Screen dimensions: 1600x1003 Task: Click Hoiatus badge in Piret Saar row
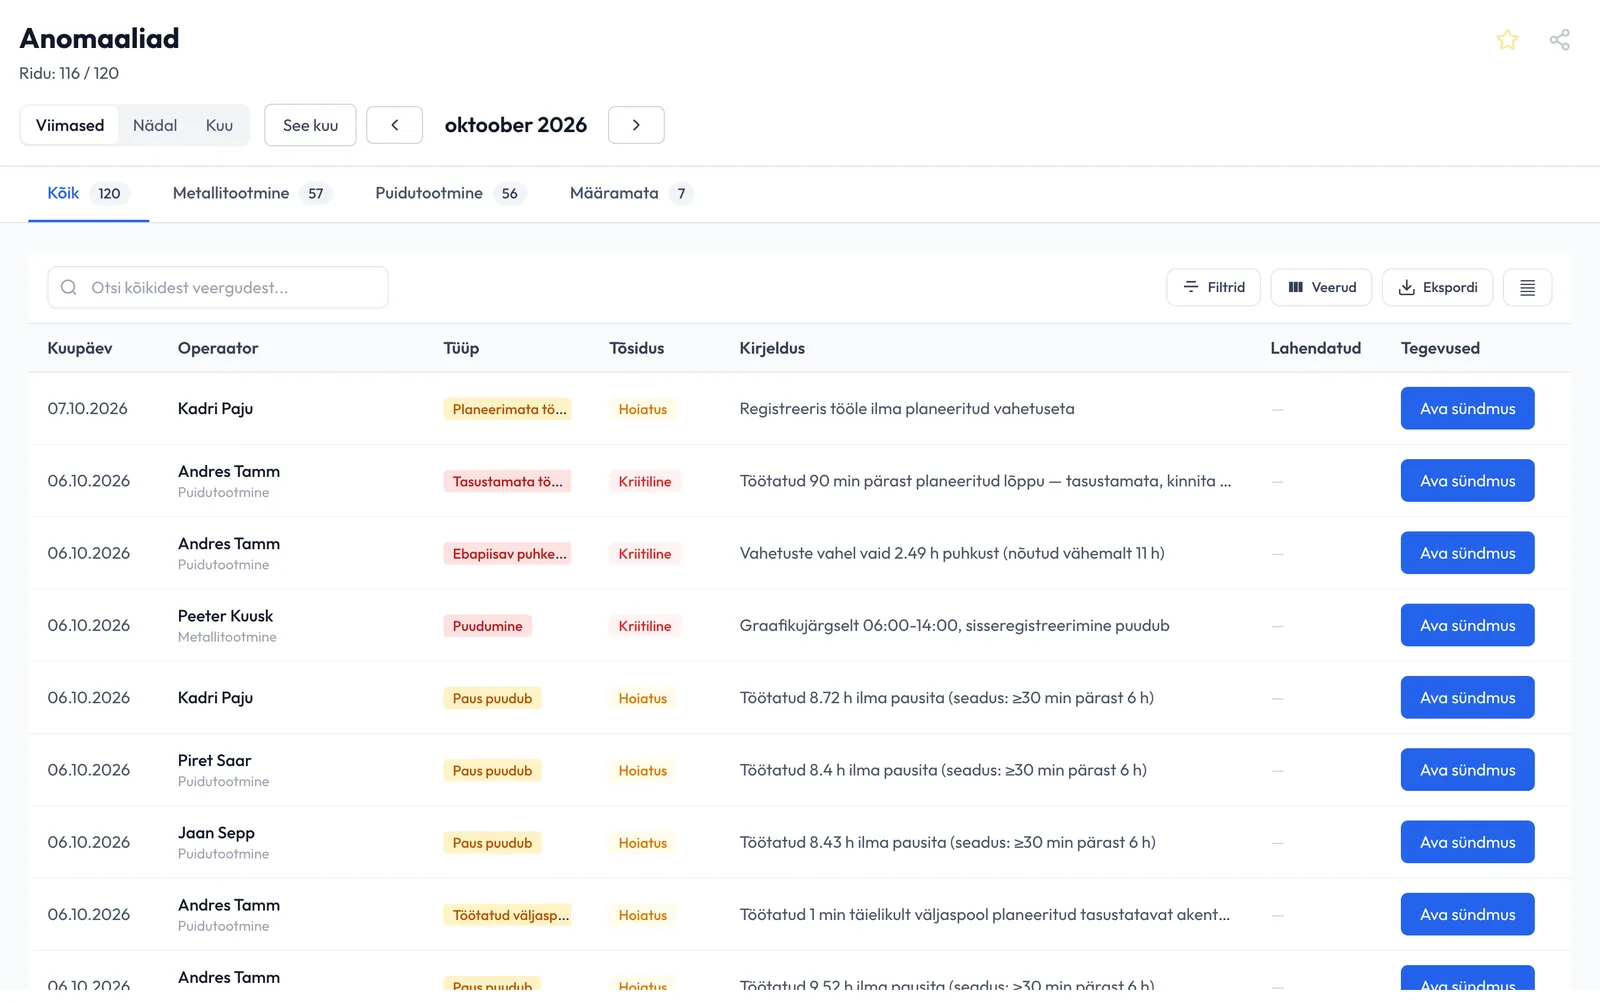tap(642, 771)
